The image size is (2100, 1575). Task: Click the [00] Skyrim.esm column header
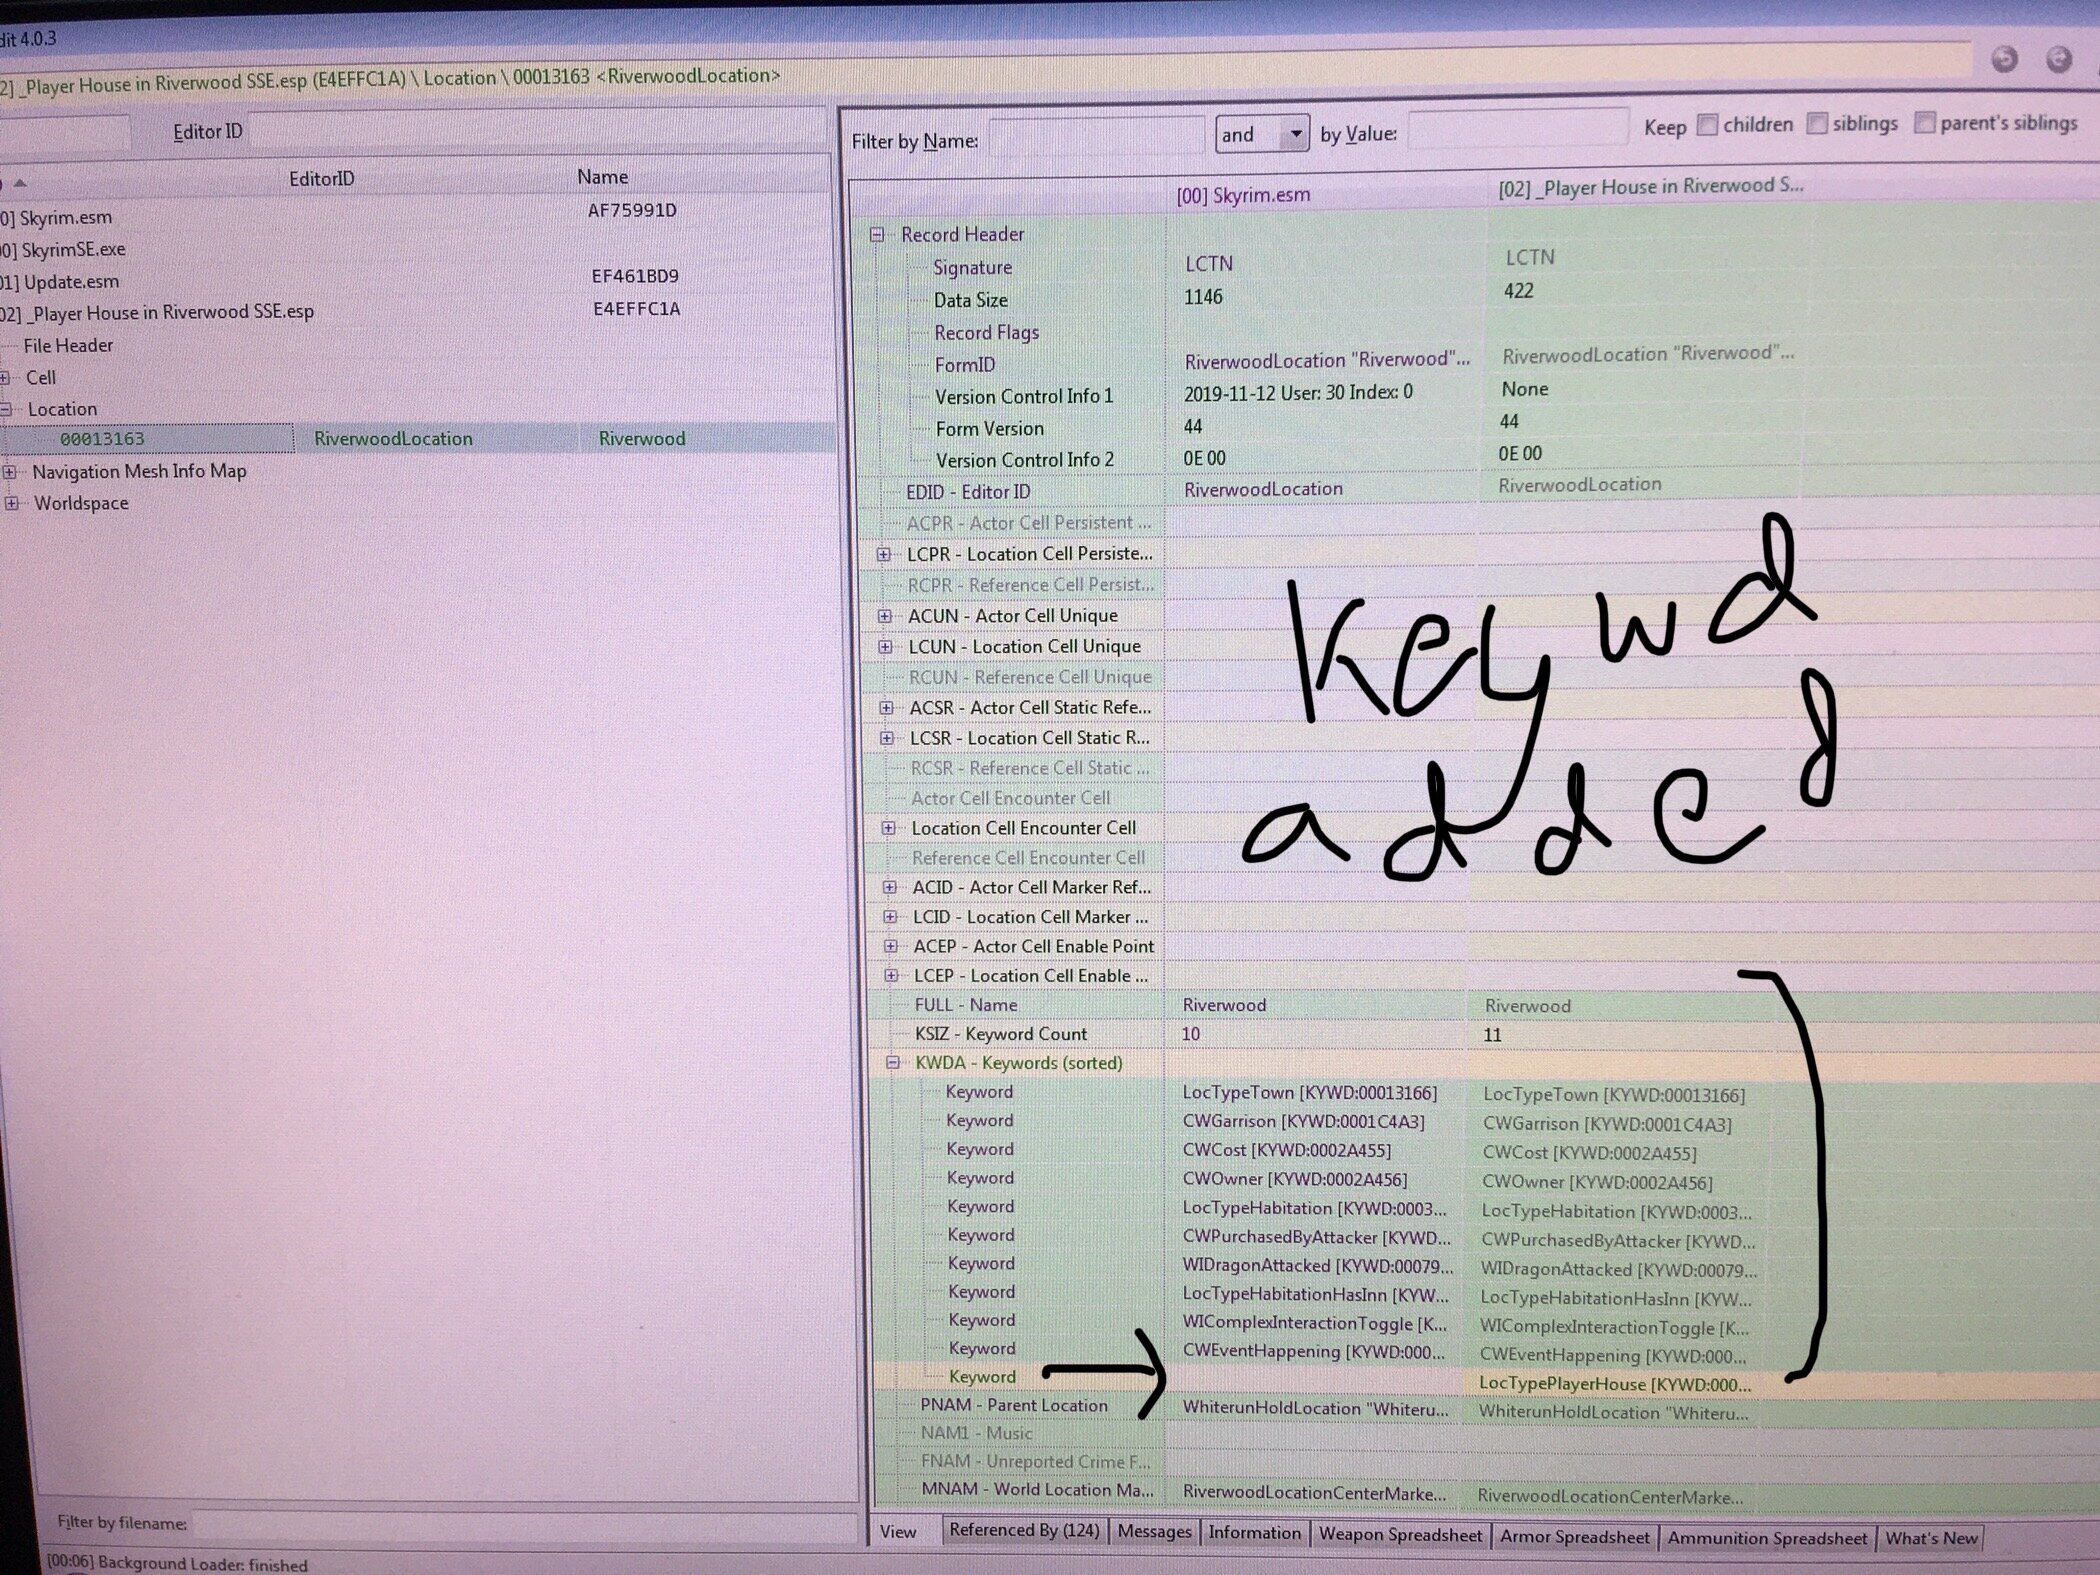click(1243, 195)
